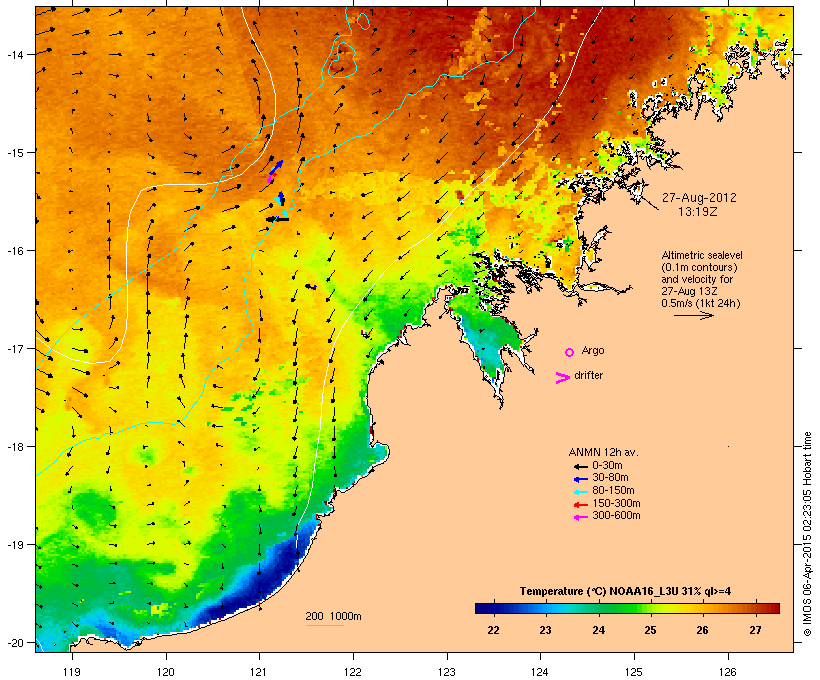Click the 123 longitude axis label
This screenshot has height=680, width=820.
[x=447, y=672]
